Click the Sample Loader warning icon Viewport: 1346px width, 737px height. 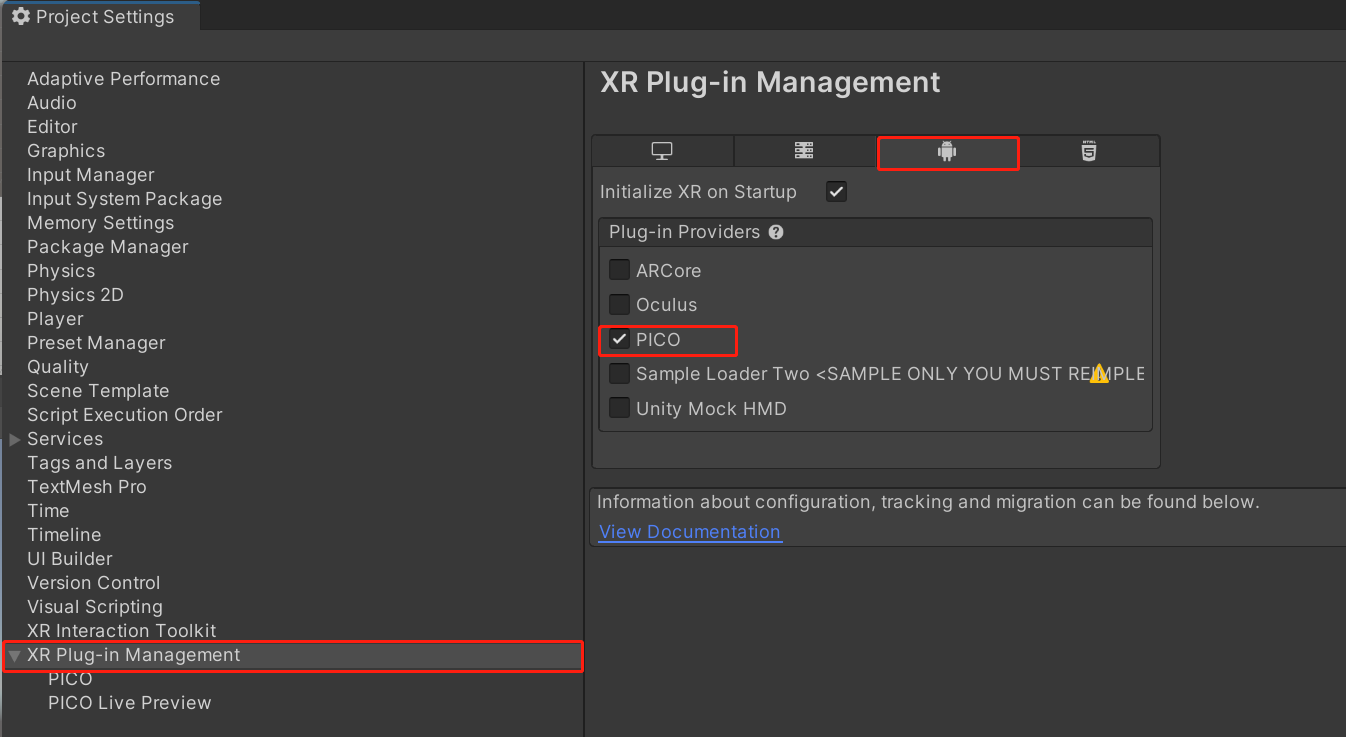pos(1099,374)
